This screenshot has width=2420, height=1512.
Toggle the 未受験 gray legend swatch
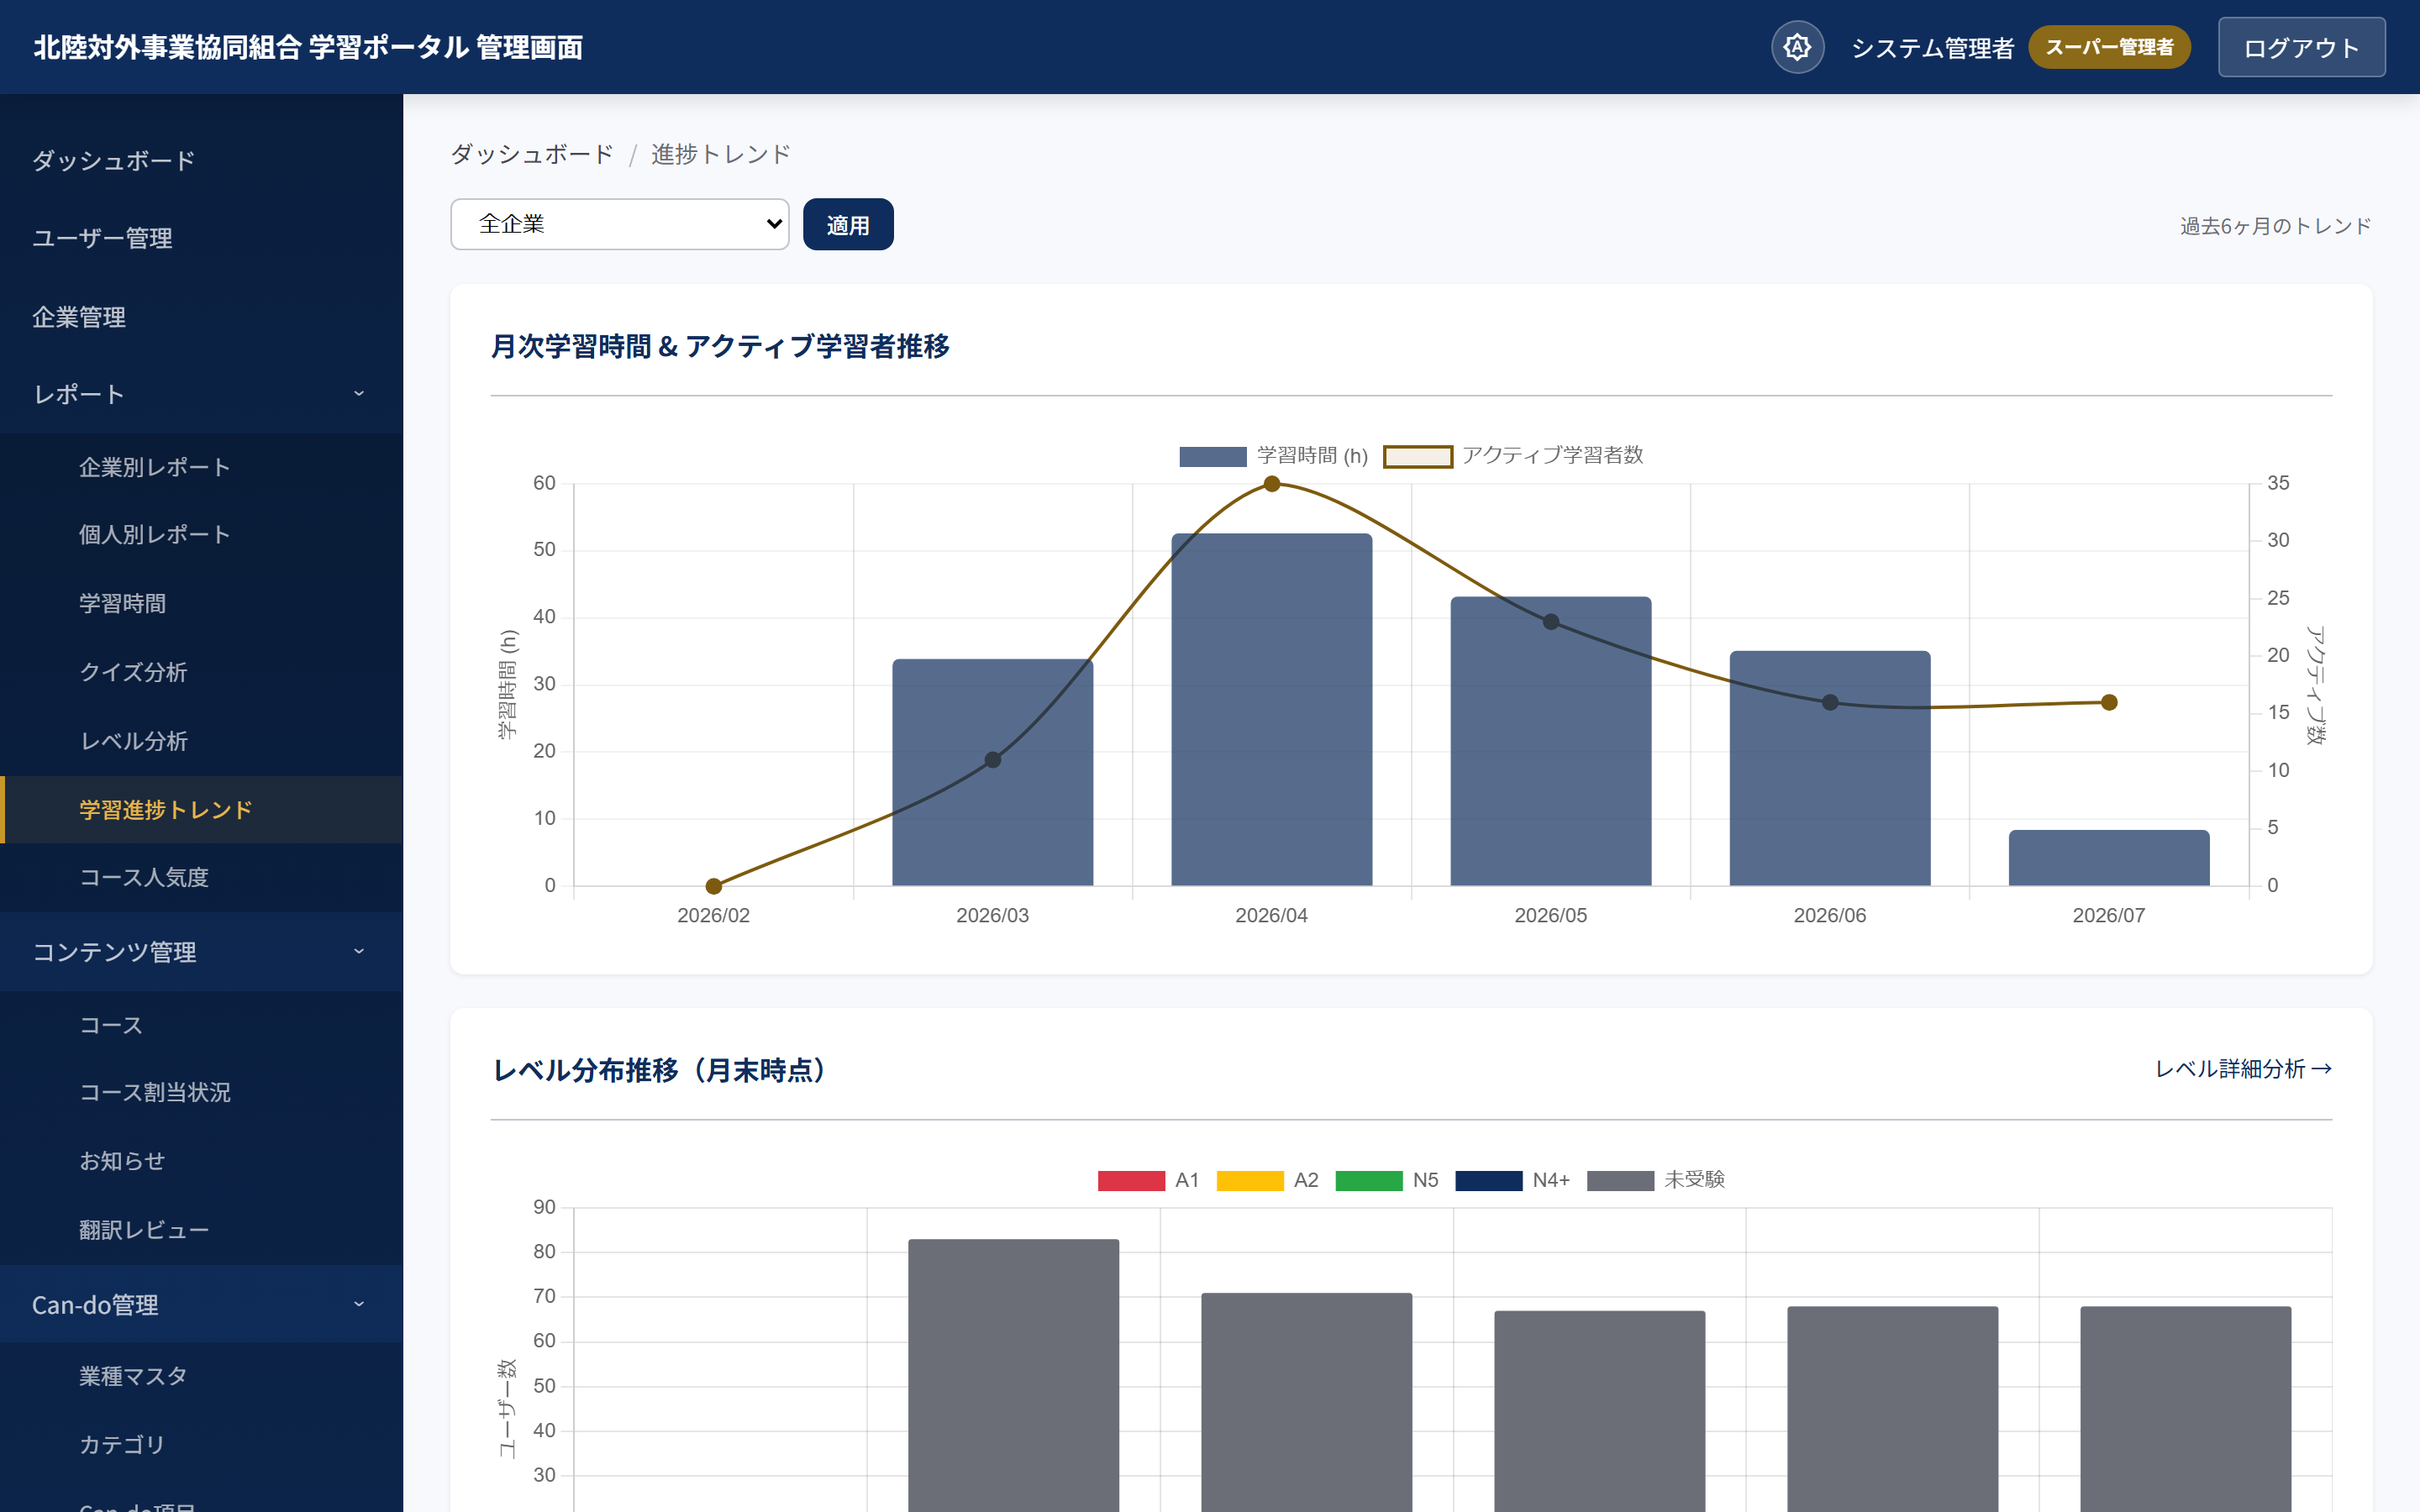click(x=1620, y=1180)
